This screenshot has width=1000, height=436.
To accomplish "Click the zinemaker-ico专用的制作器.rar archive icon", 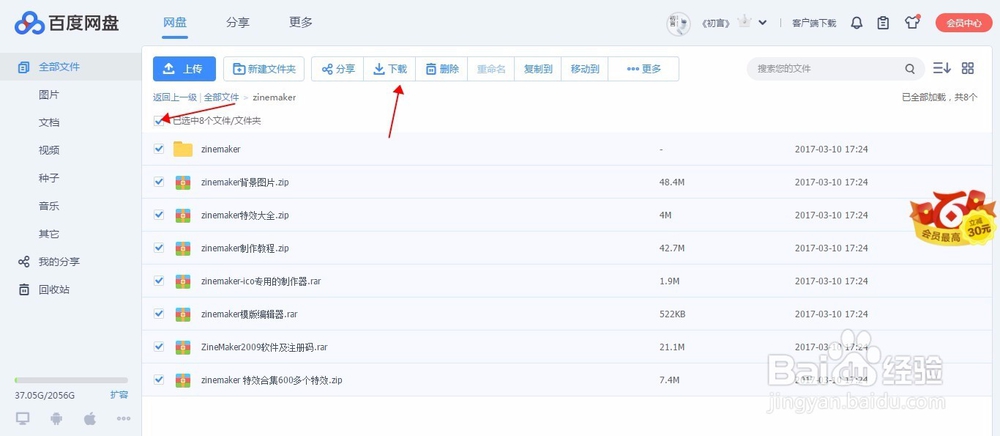I will (183, 281).
